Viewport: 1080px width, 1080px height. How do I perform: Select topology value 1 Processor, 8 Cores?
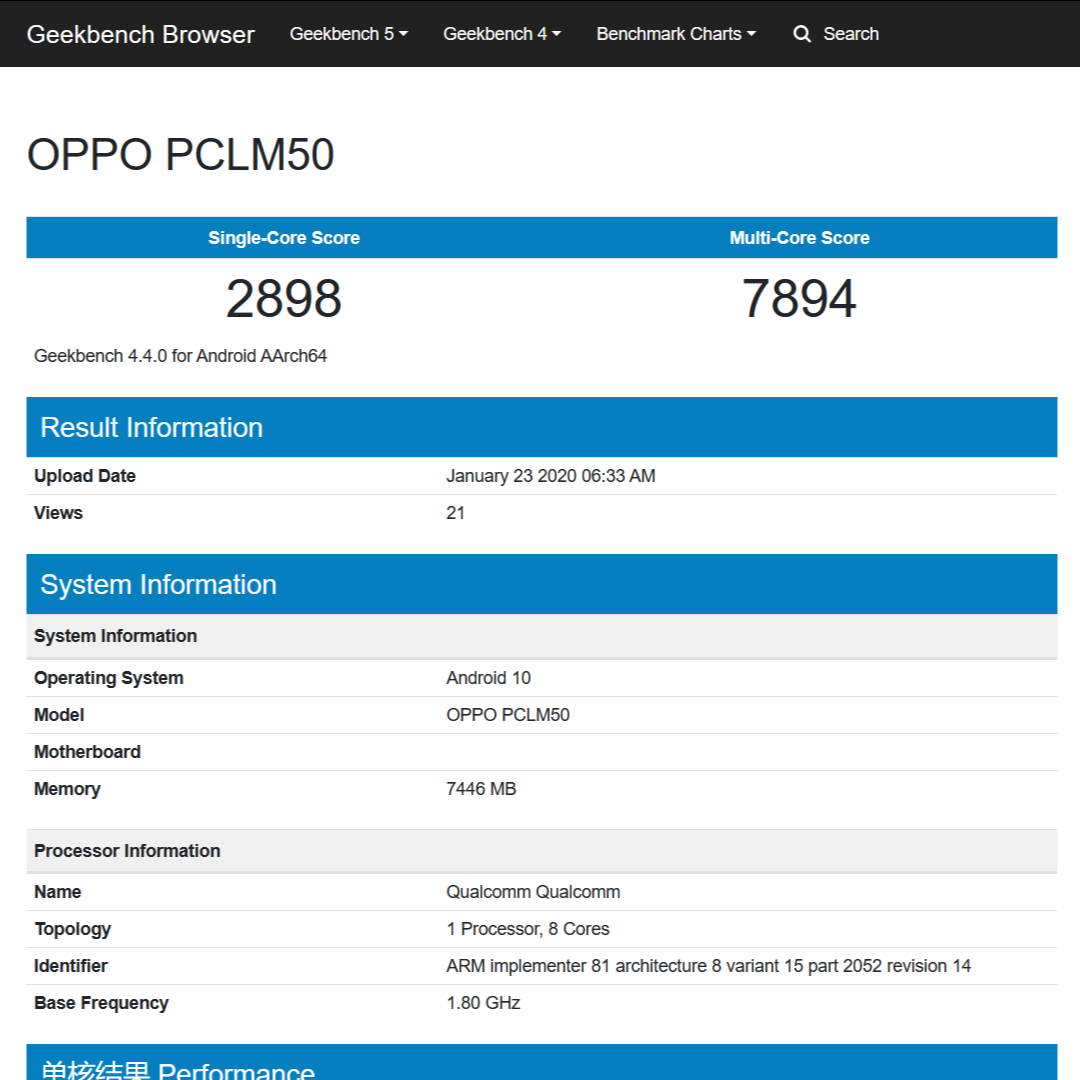point(528,929)
